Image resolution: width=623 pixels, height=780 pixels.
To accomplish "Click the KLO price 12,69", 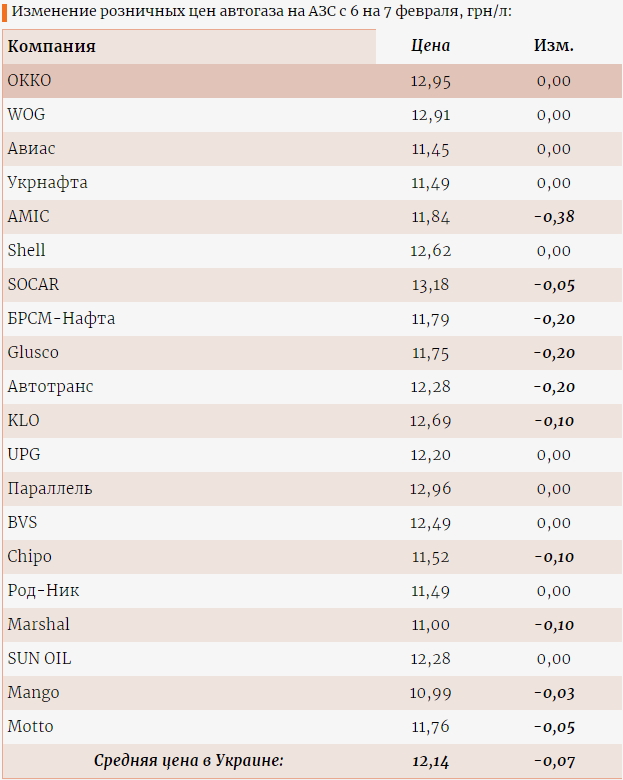I will tap(430, 421).
